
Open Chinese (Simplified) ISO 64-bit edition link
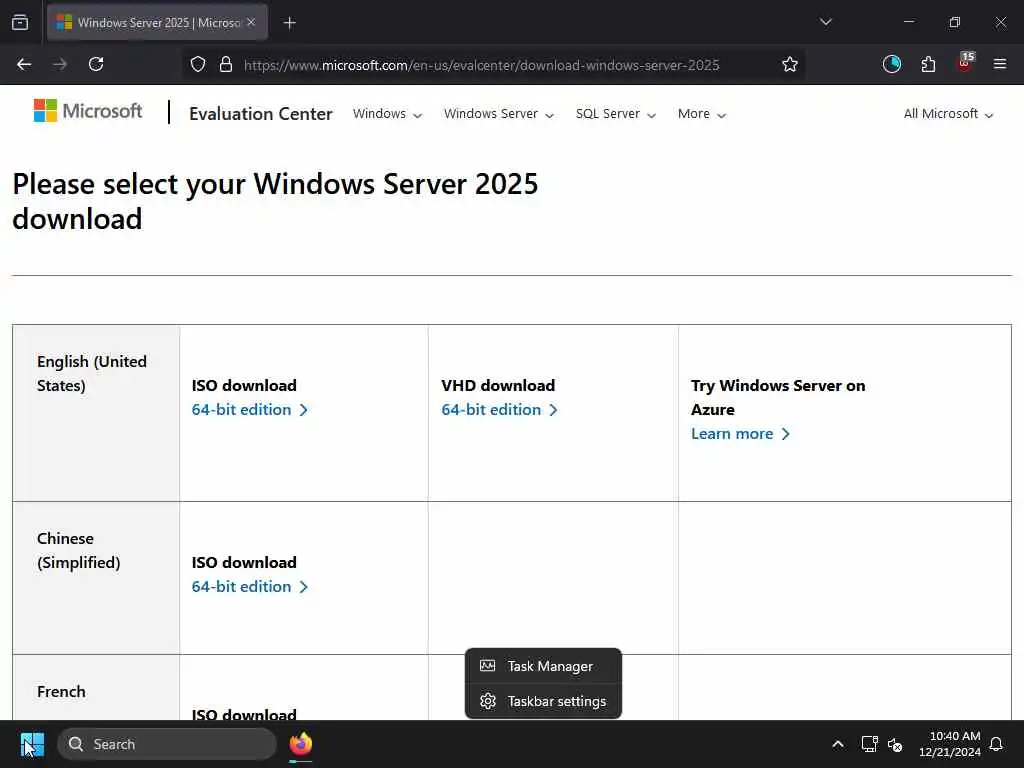pyautogui.click(x=249, y=586)
